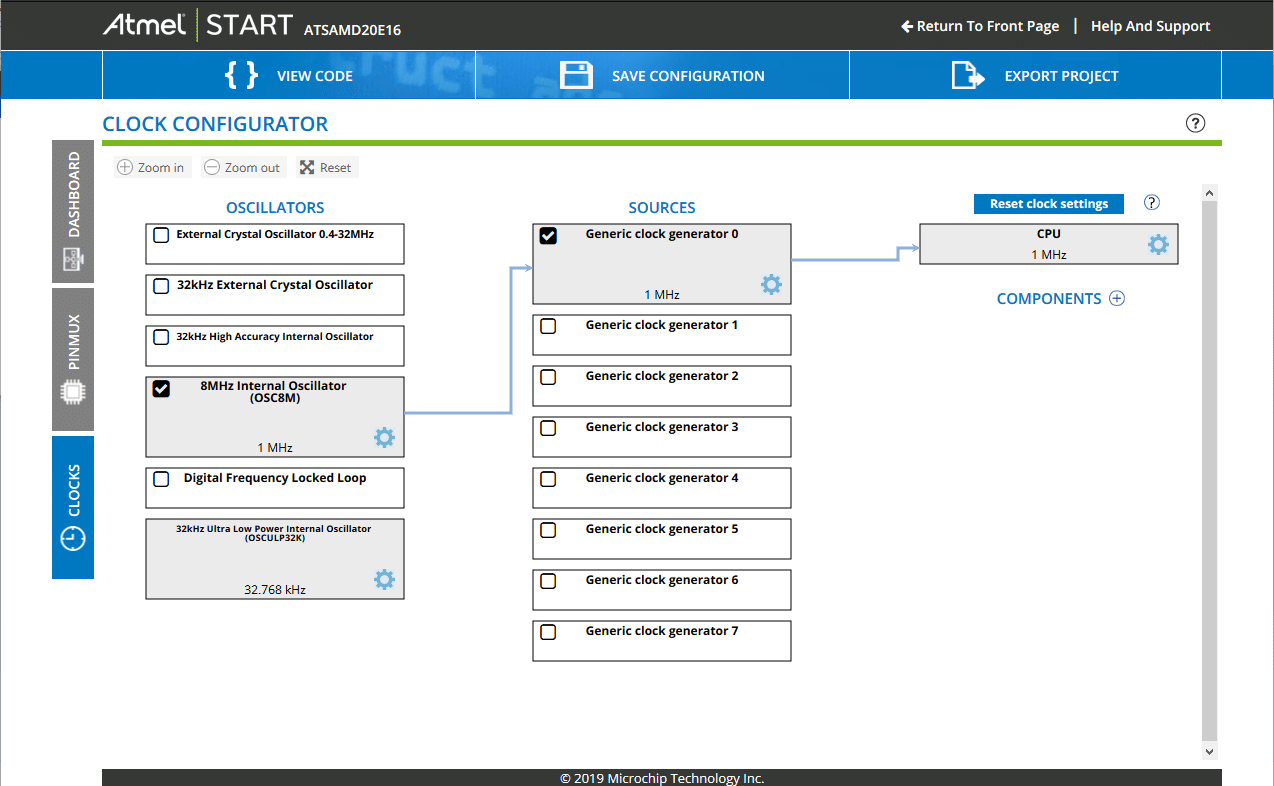The width and height of the screenshot is (1274, 786).
Task: Enable Generic clock generator 5 checkbox
Action: [548, 530]
